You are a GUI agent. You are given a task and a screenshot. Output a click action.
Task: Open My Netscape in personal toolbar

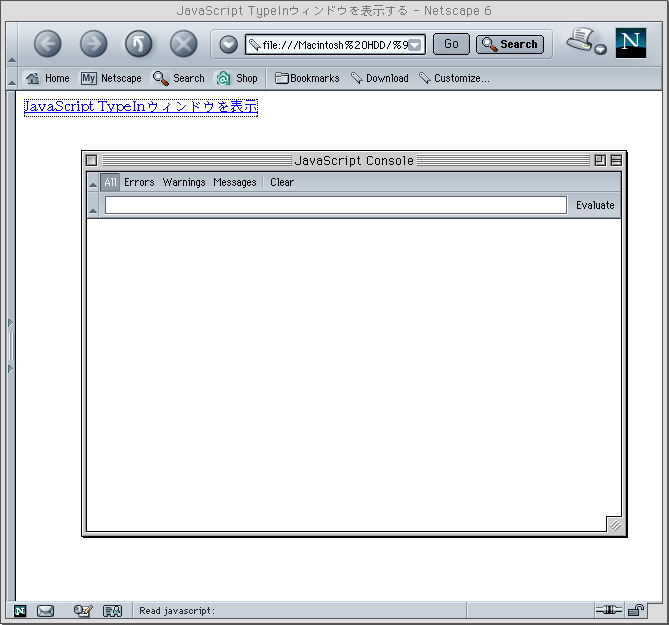click(x=111, y=78)
